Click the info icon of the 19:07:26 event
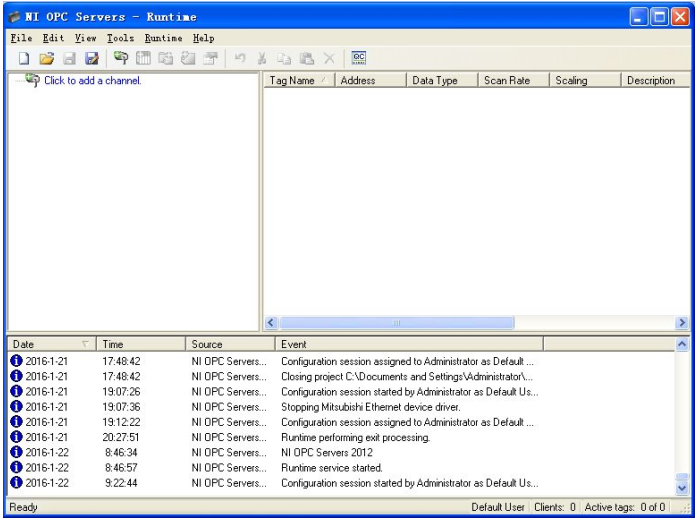 click(16, 391)
